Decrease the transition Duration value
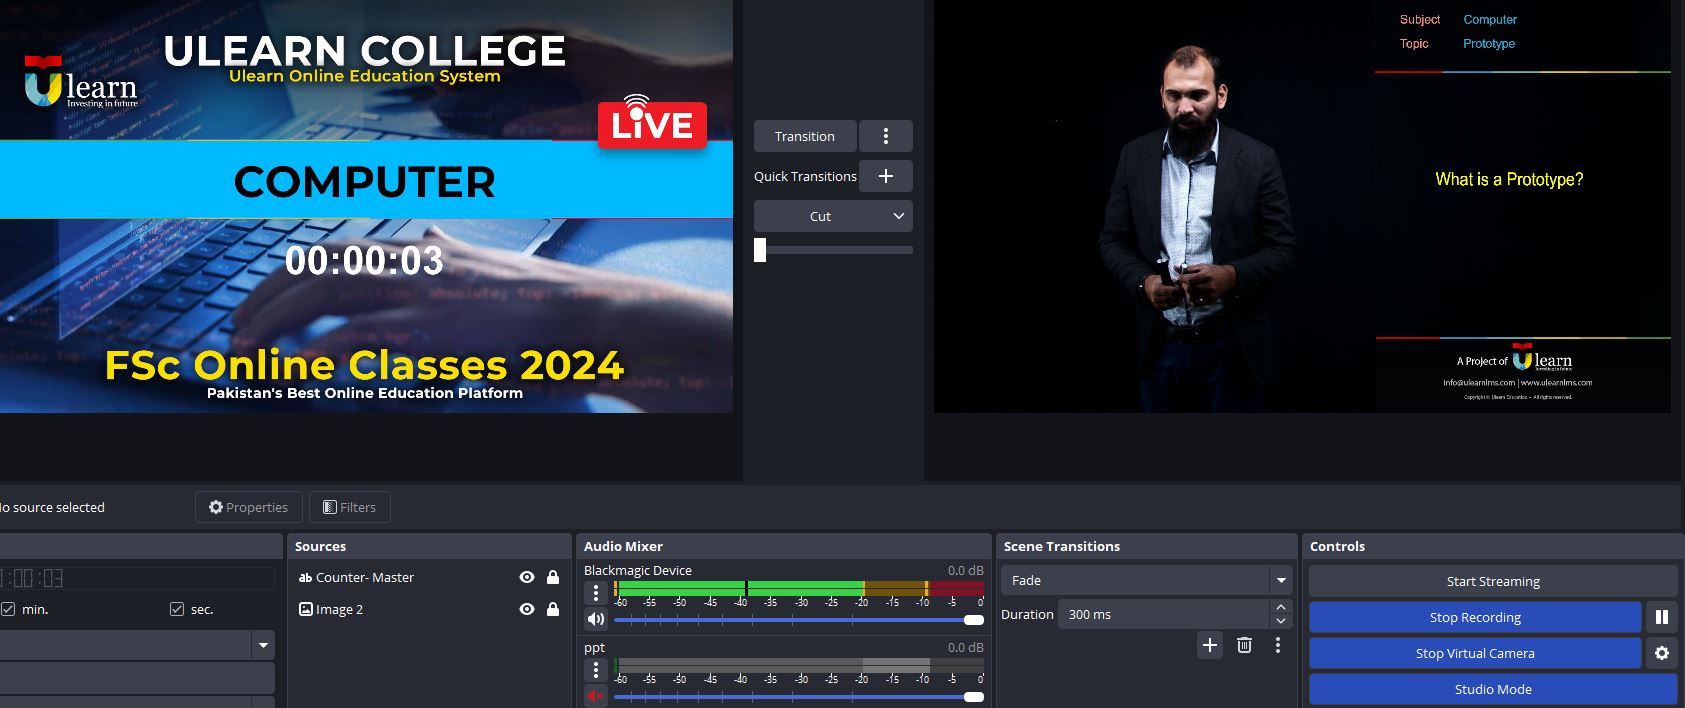This screenshot has width=1685, height=708. 1281,621
